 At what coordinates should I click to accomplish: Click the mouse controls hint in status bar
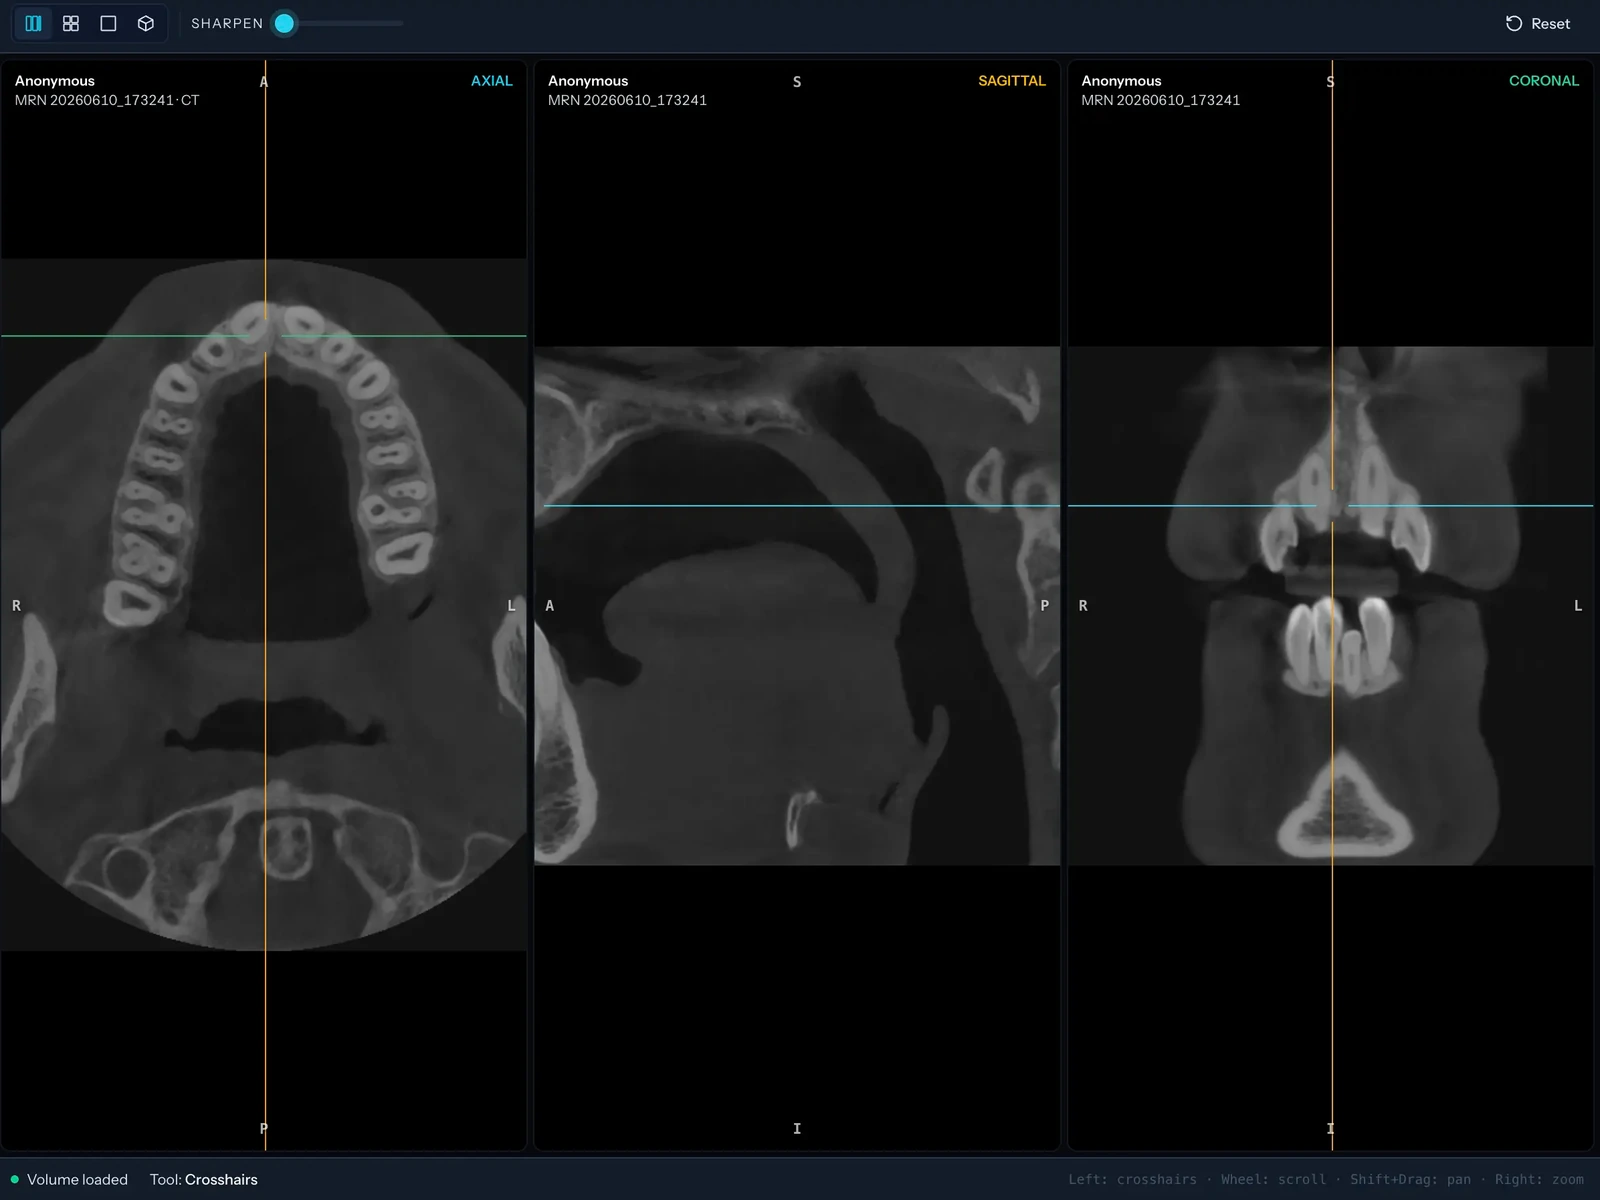click(1326, 1180)
